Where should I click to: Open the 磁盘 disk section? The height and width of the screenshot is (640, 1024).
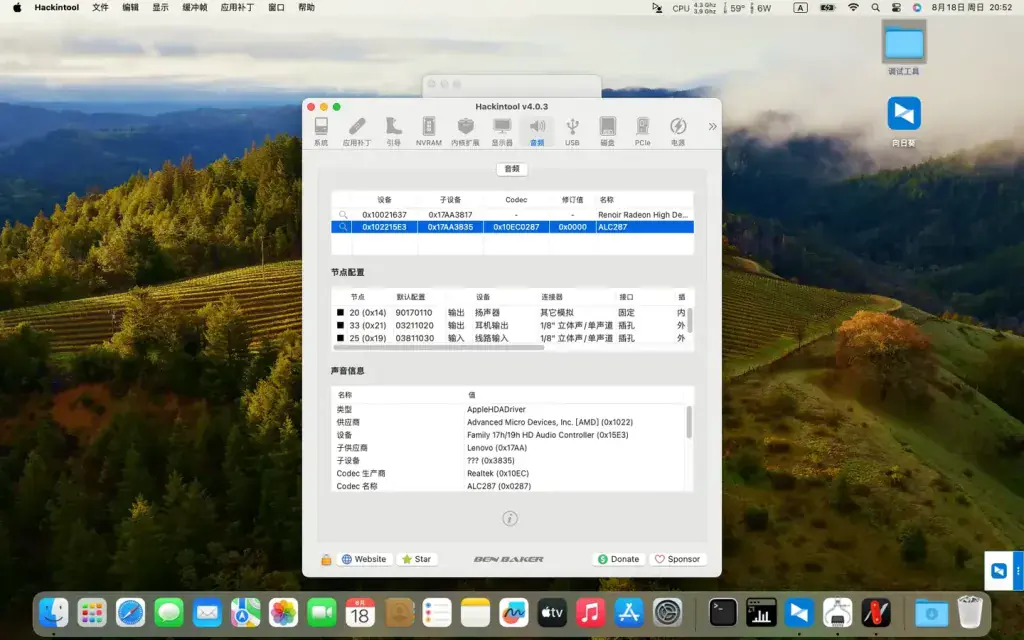tap(607, 131)
